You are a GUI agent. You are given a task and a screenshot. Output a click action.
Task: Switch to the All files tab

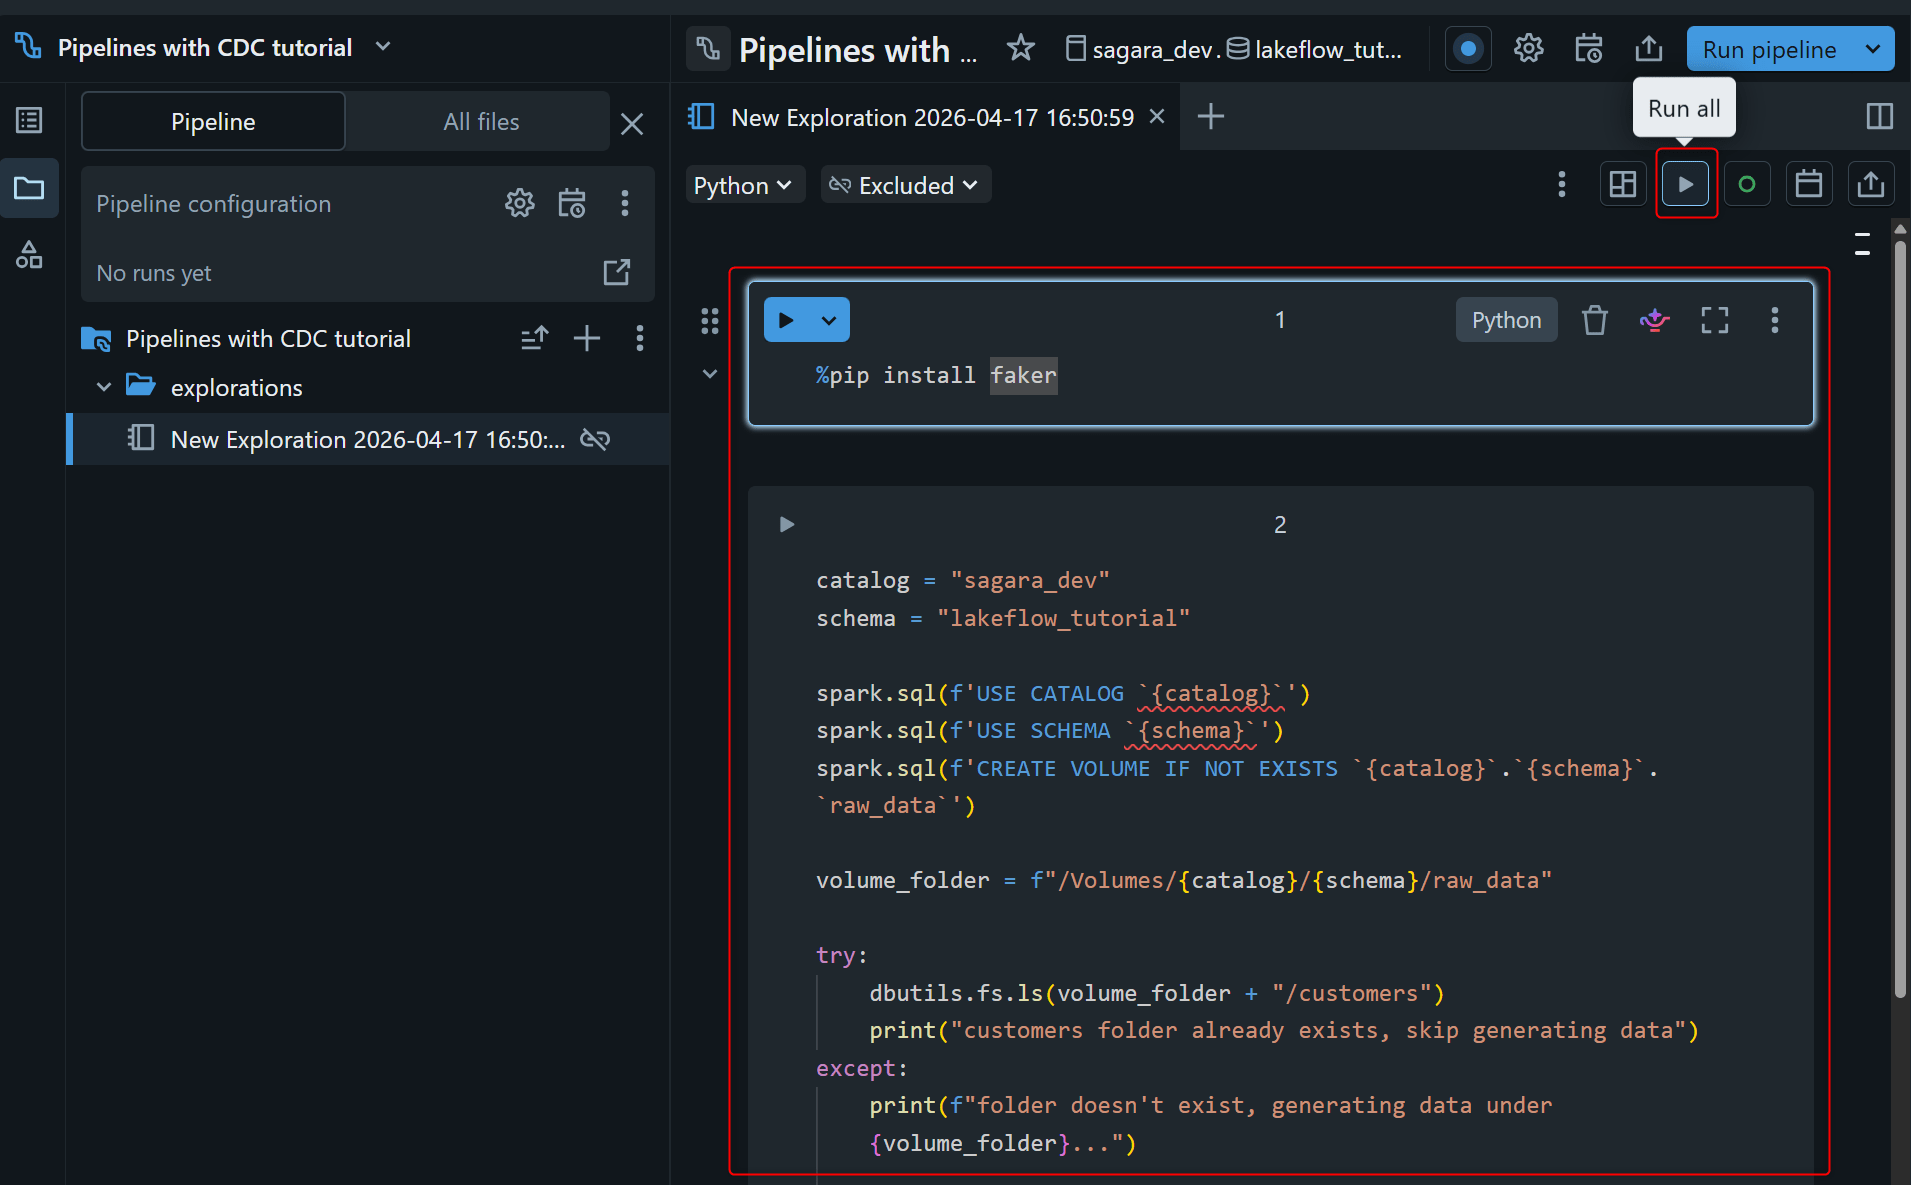click(x=480, y=122)
